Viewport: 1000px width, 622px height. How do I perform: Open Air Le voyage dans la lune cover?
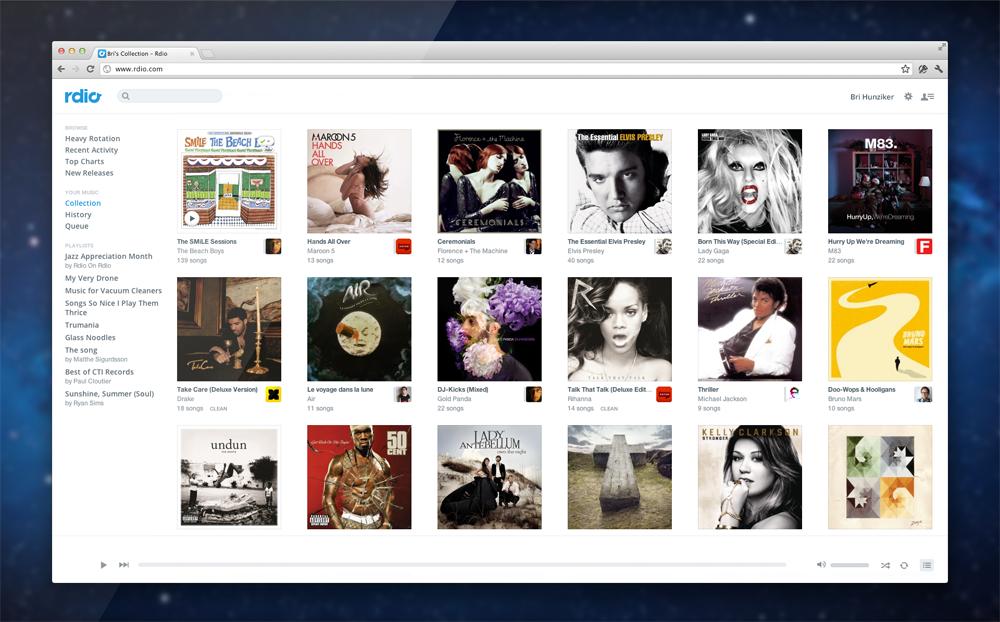coord(359,329)
